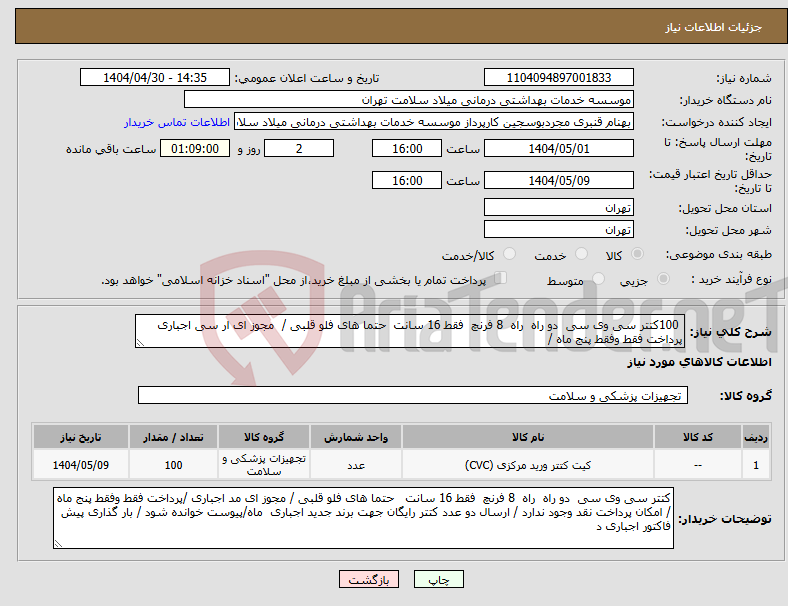Click the توضیحات خریدار text area
This screenshot has width=788, height=606.
[x=363, y=518]
